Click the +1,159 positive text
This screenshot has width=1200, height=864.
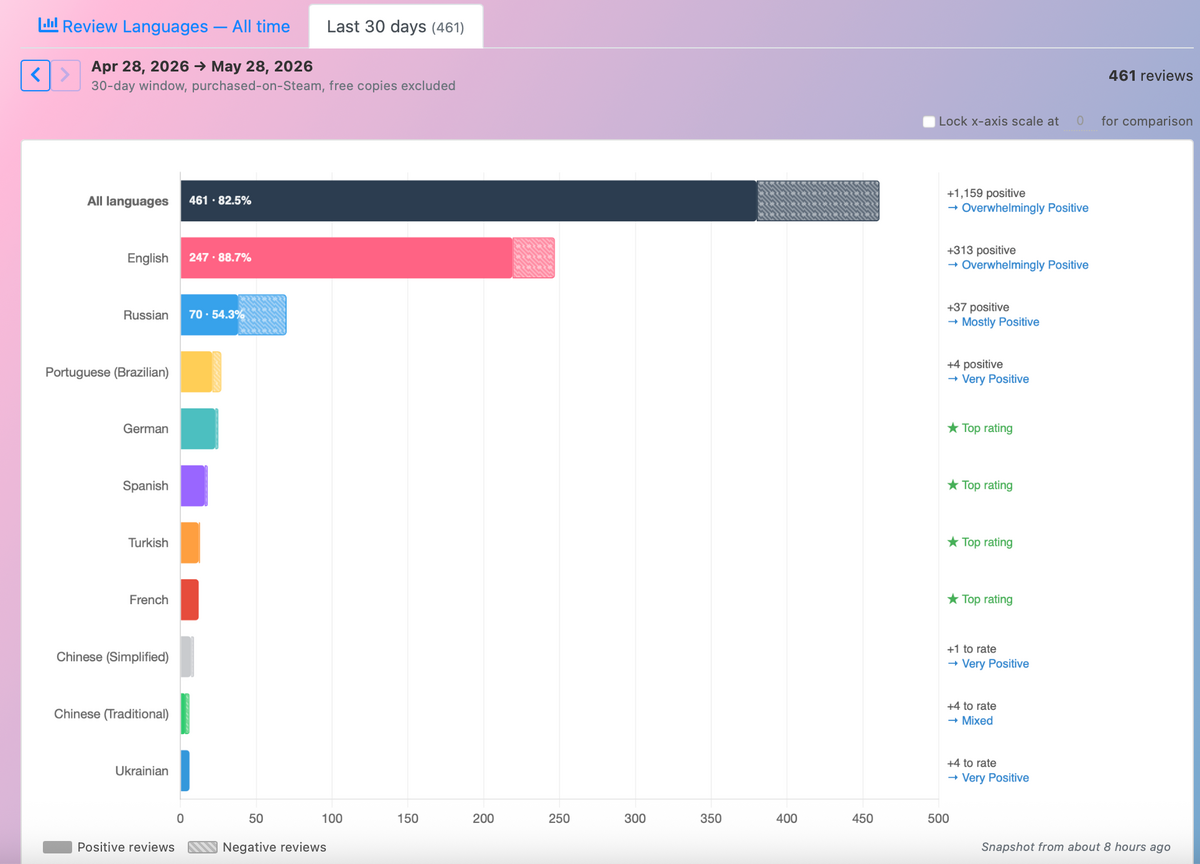[x=986, y=193]
